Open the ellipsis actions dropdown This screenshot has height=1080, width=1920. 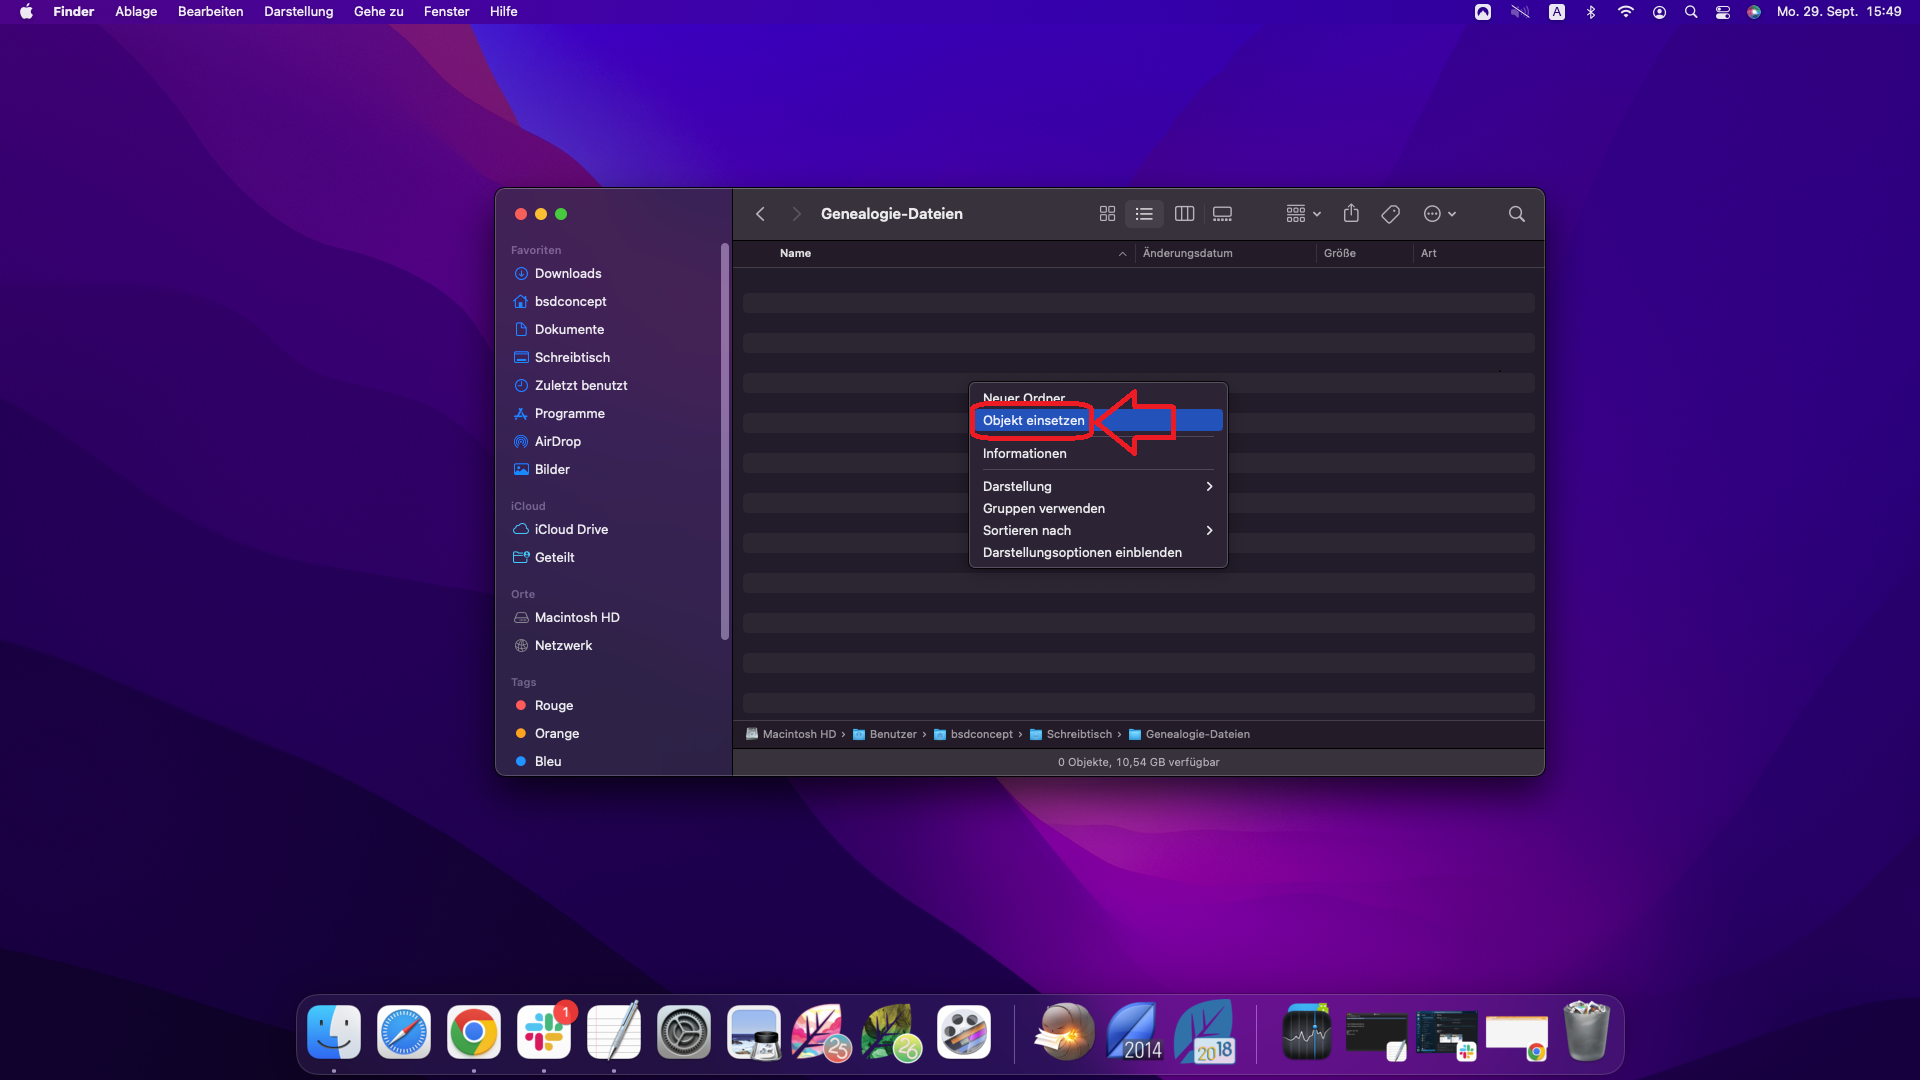click(1439, 214)
